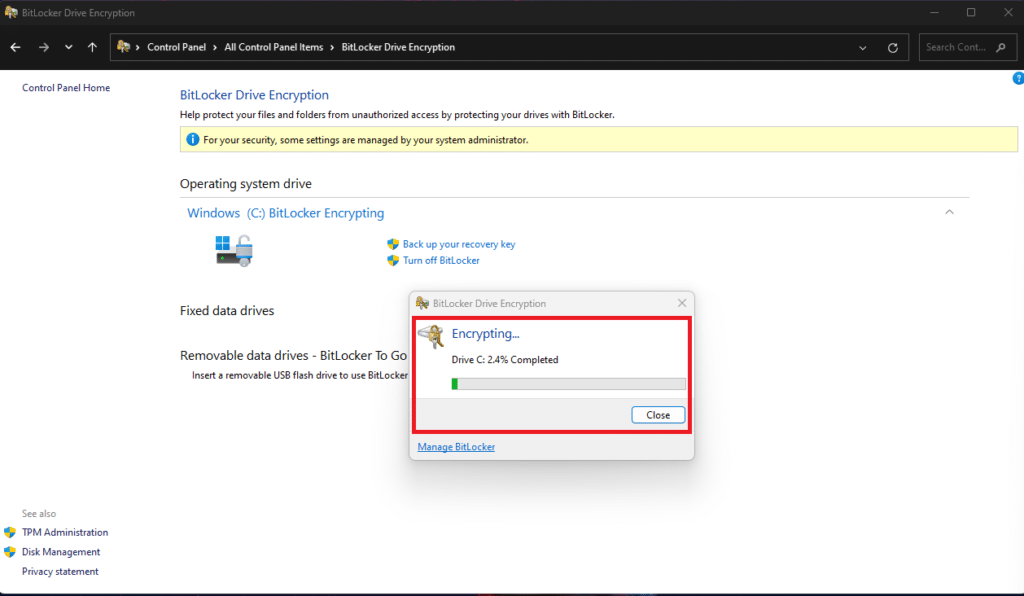This screenshot has width=1024, height=596.
Task: Refresh the Control Panel view
Action: [892, 47]
